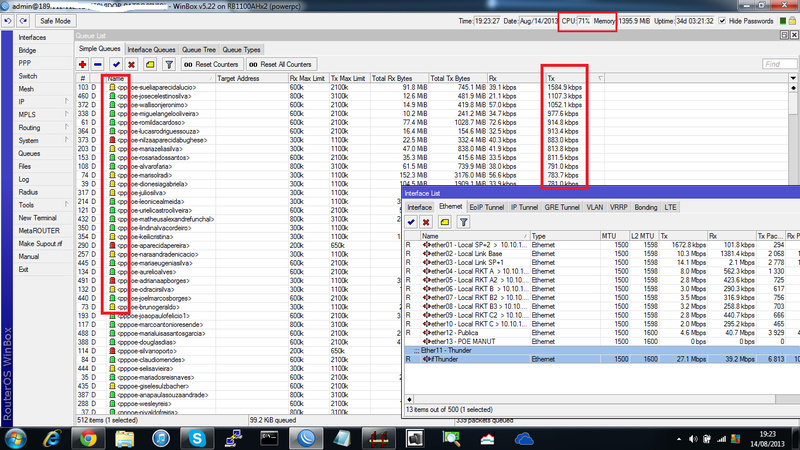This screenshot has height=450, width=800.
Task: Toggle the Hide Passwords checkbox
Action: pyautogui.click(x=722, y=21)
